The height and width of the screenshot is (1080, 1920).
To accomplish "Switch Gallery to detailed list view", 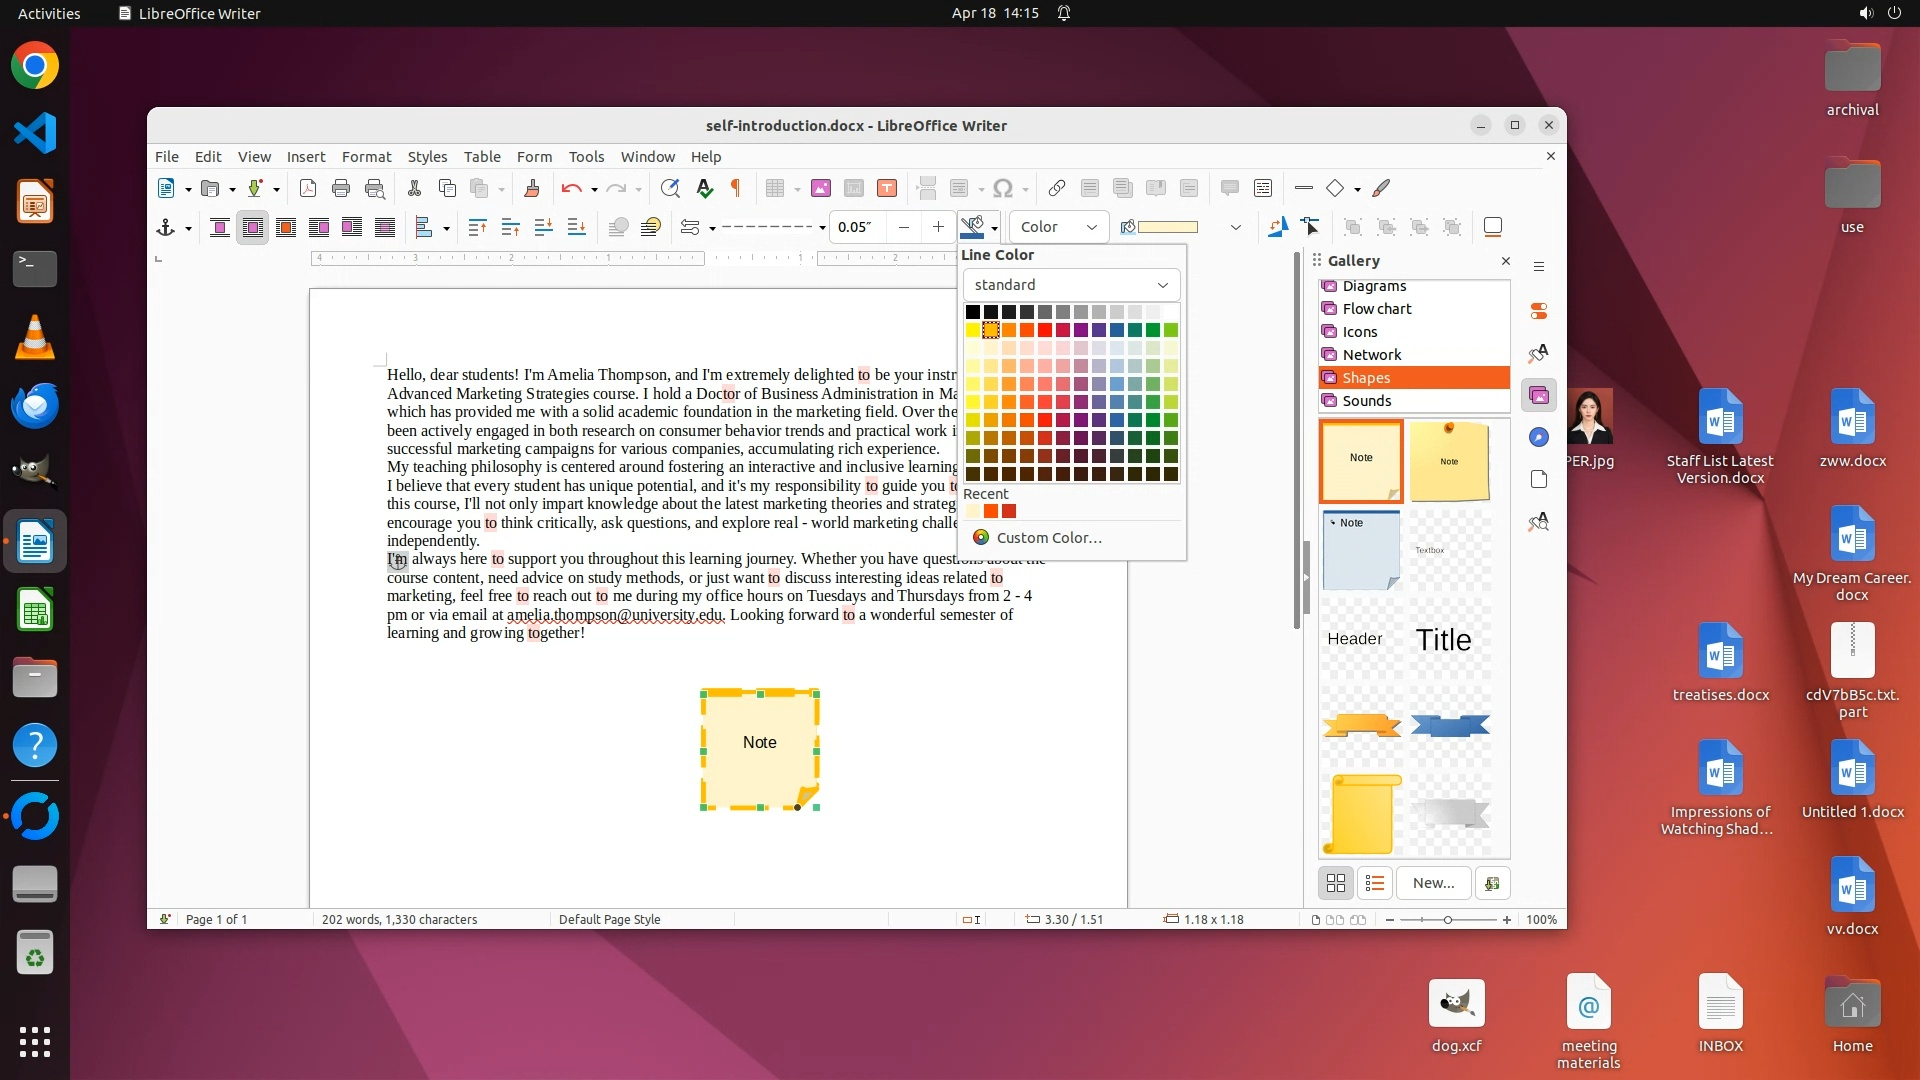I will tap(1375, 883).
